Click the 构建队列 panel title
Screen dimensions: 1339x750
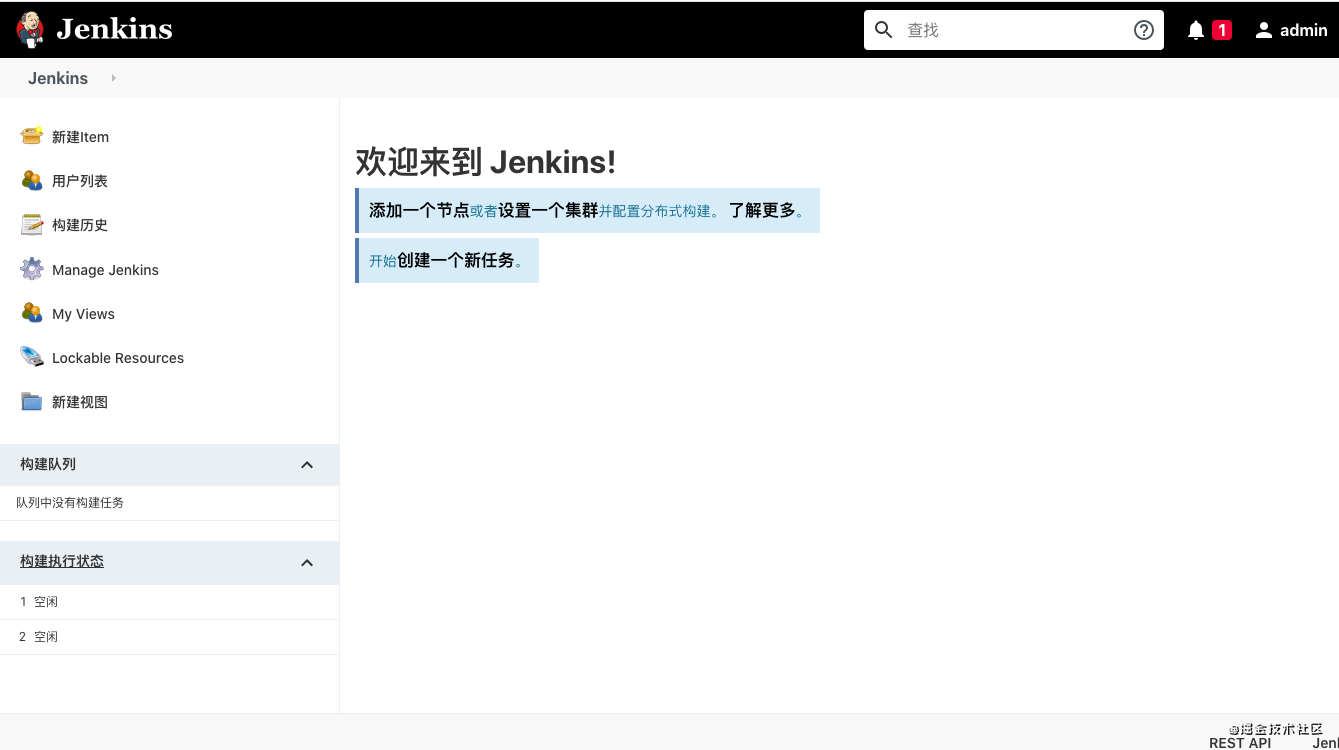point(48,464)
